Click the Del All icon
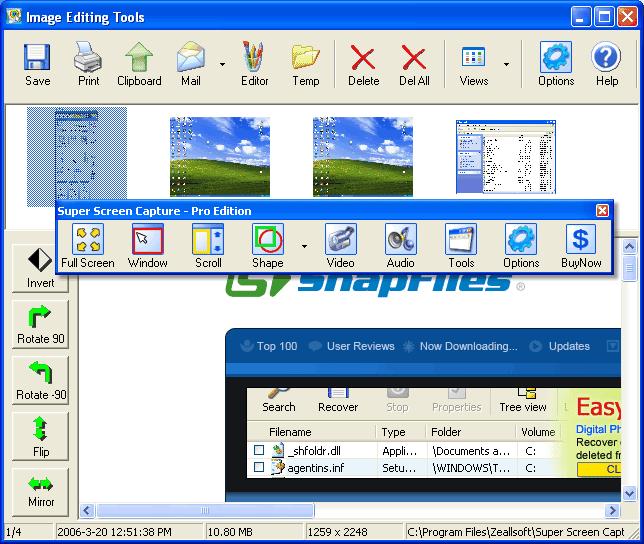644x544 pixels. 414,57
